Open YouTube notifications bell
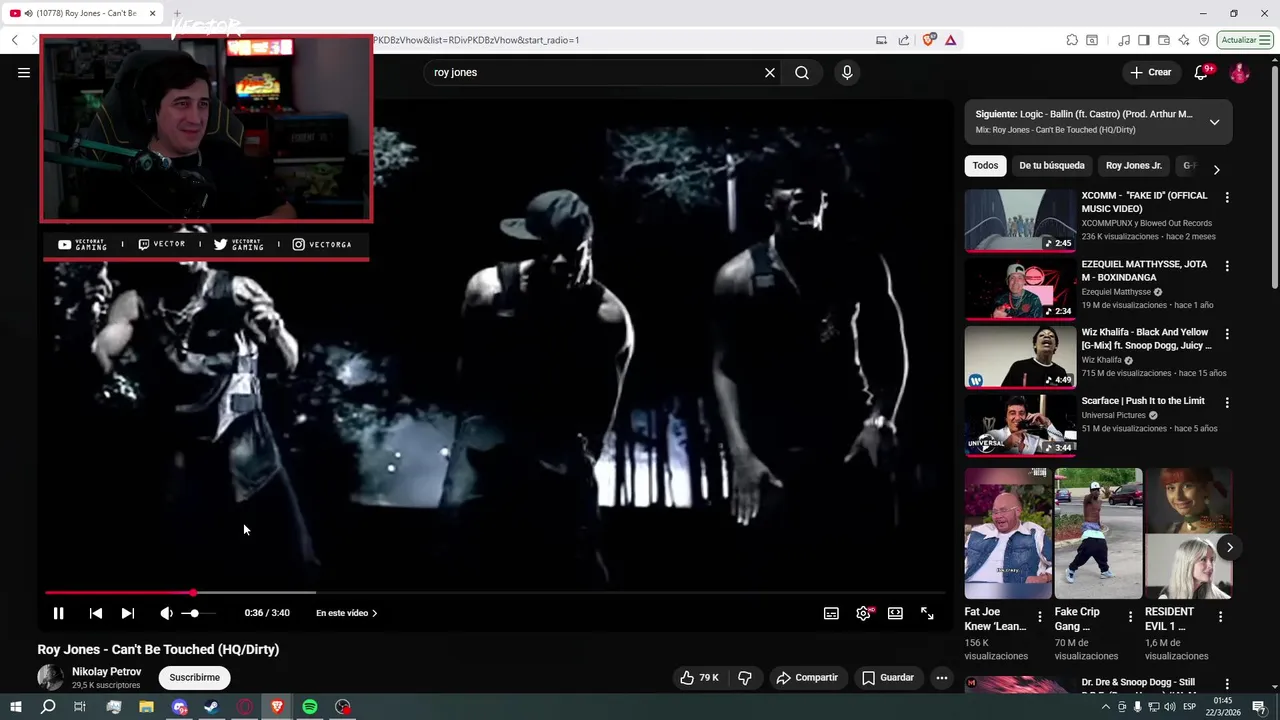Viewport: 1280px width, 720px height. pos(1201,72)
